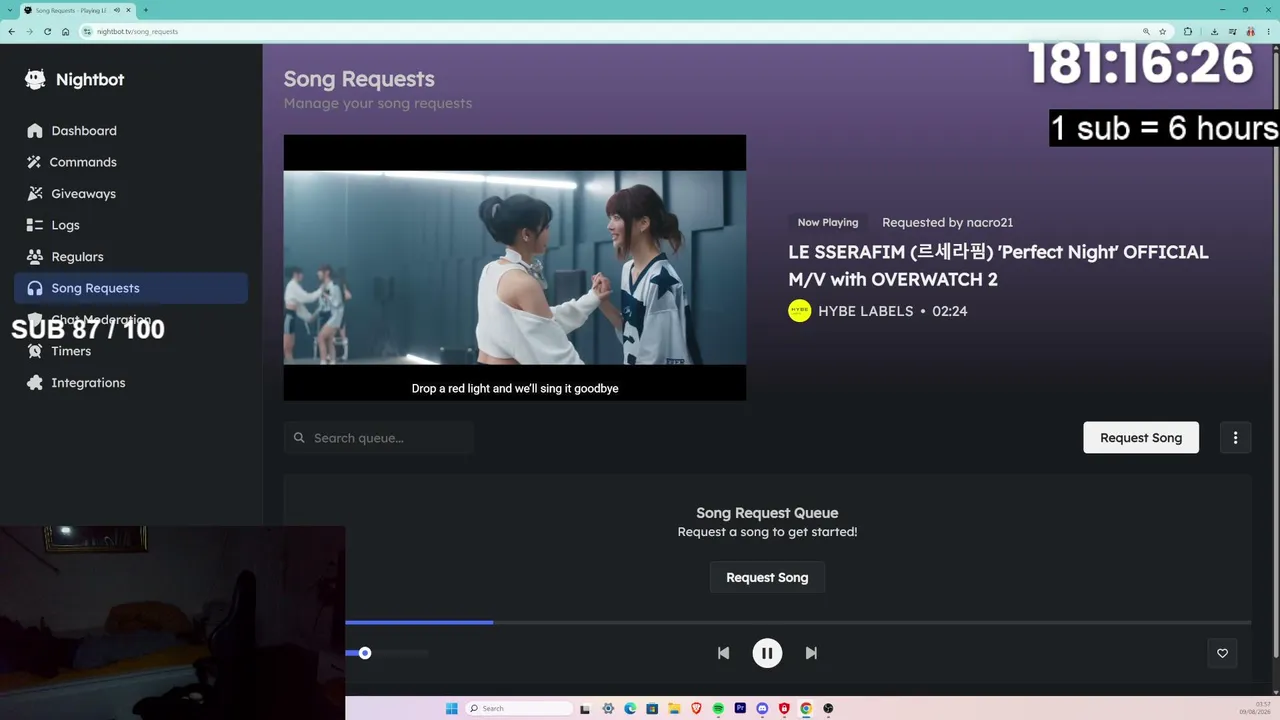Screen dimensions: 1280x720
Task: Click the 'Requested by nacro21' text
Action: pyautogui.click(x=947, y=222)
